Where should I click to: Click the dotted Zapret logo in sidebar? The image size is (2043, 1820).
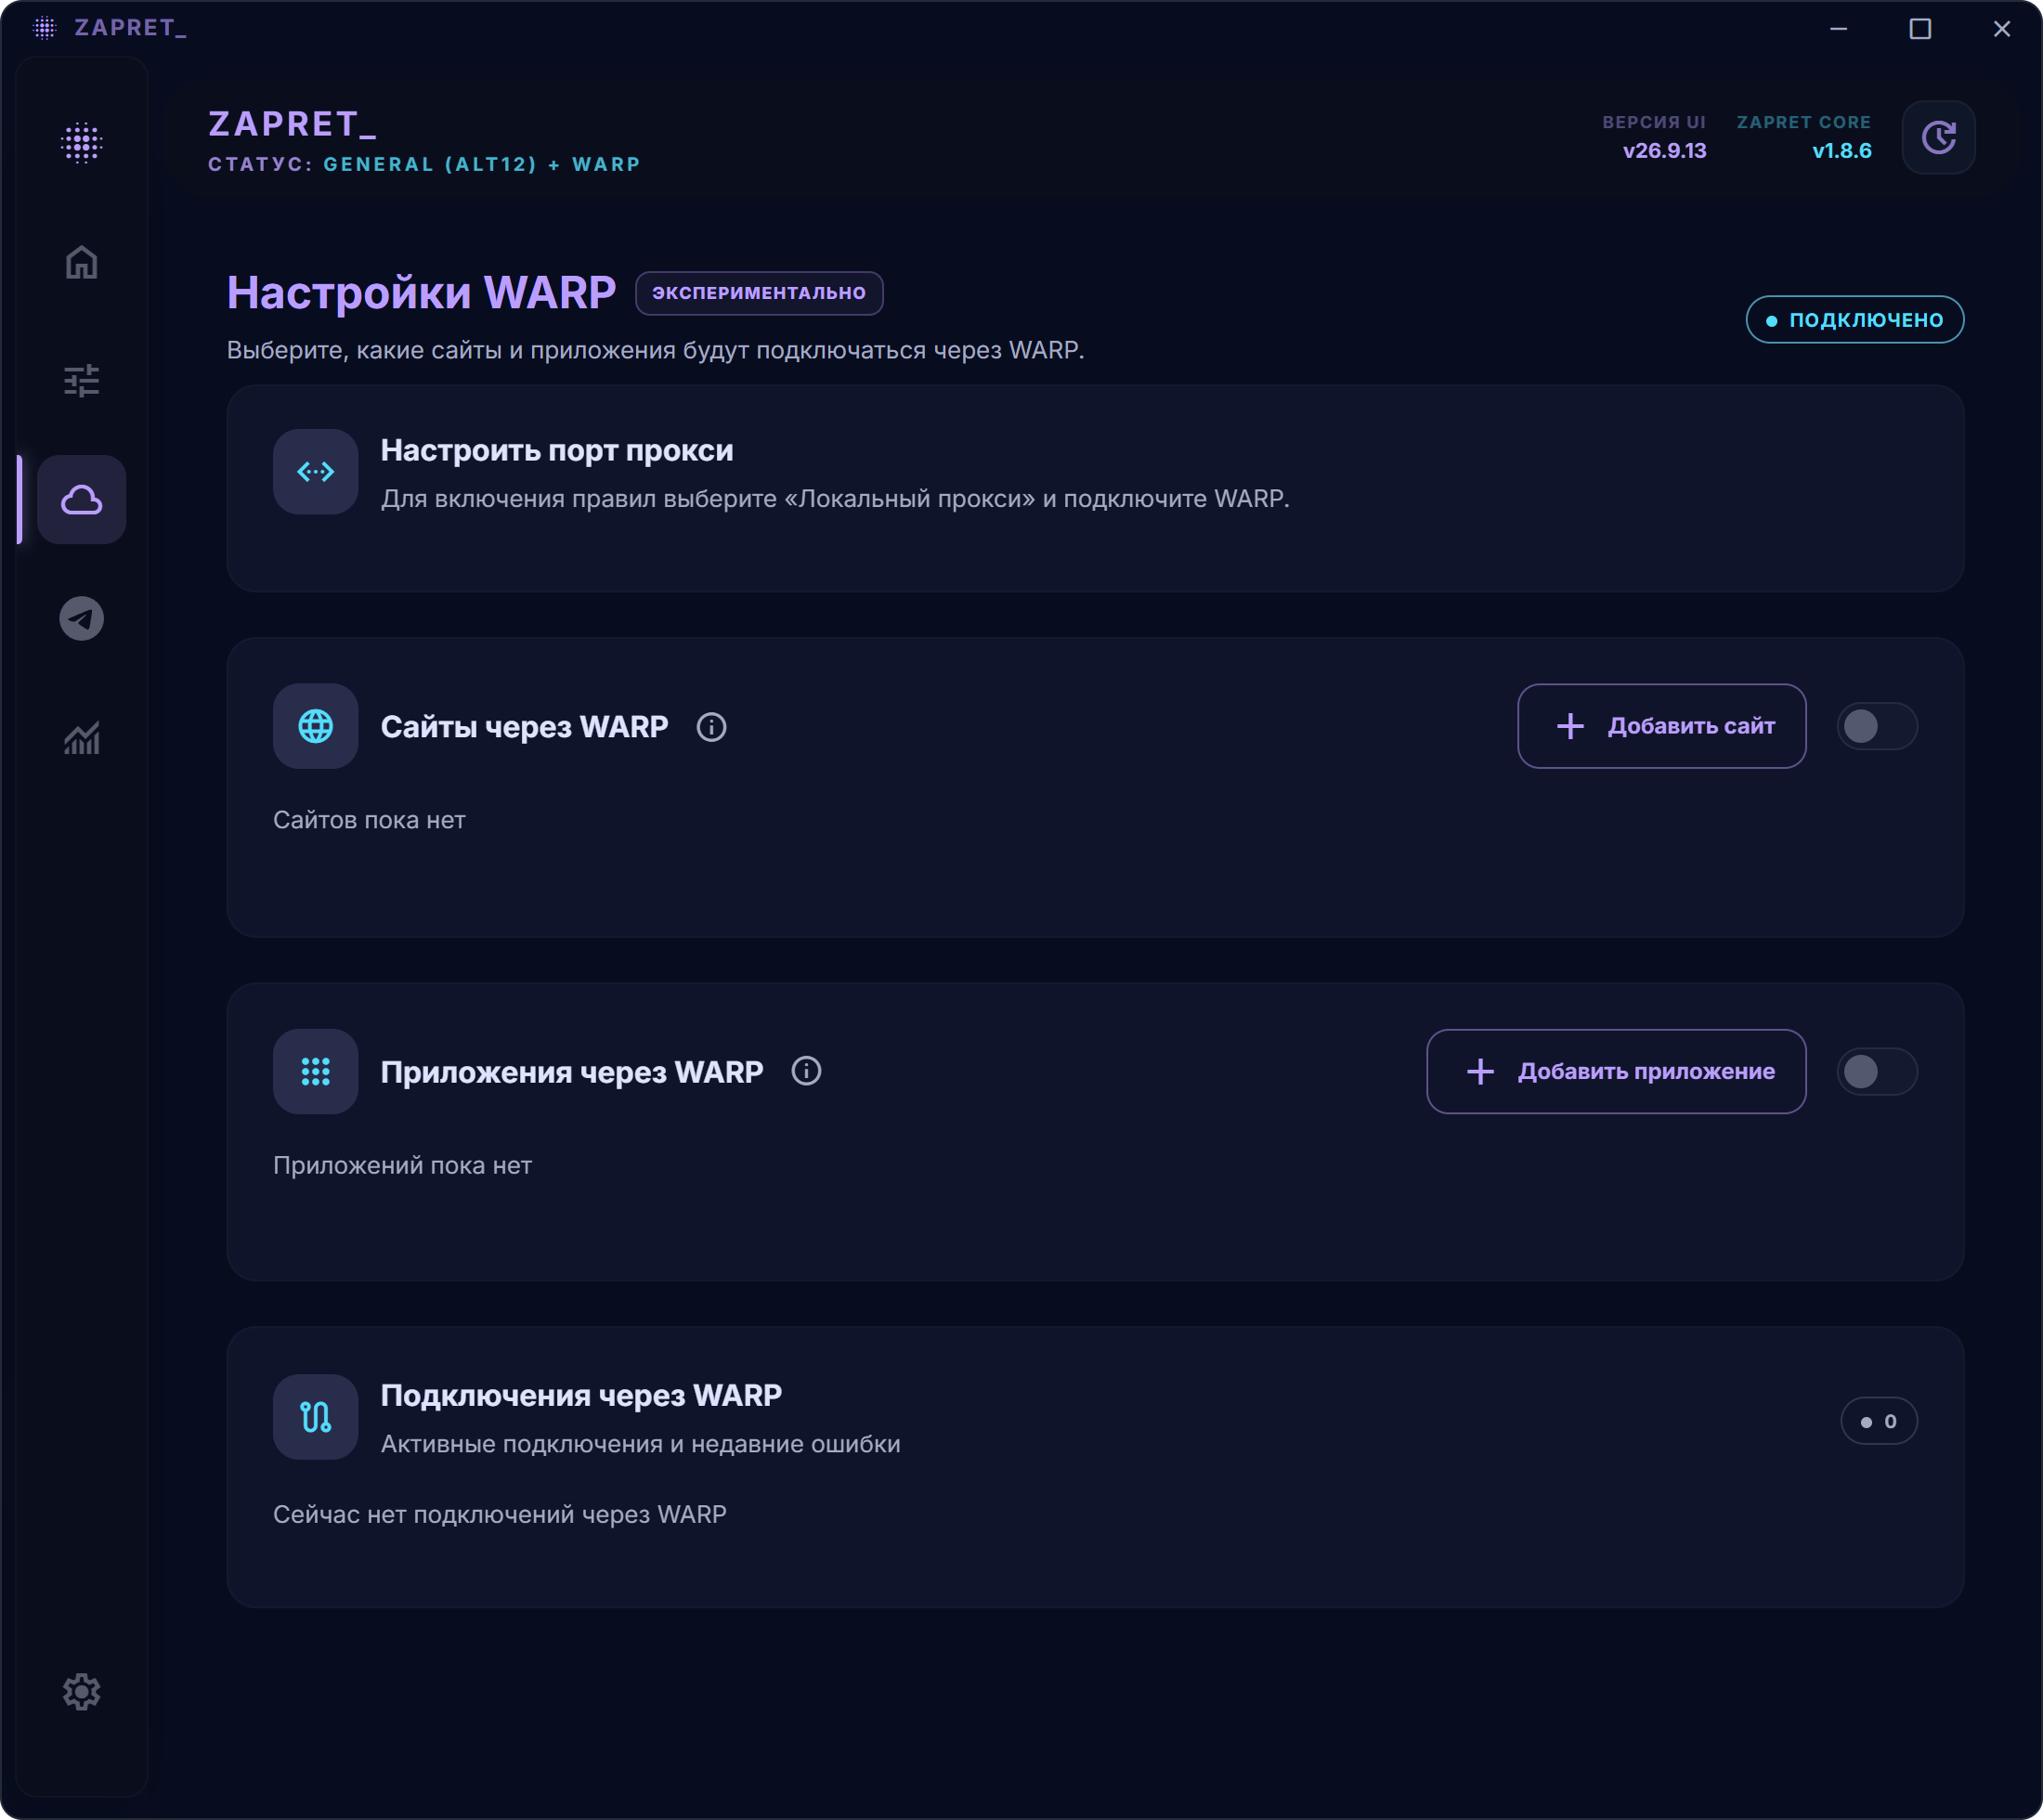click(x=81, y=143)
